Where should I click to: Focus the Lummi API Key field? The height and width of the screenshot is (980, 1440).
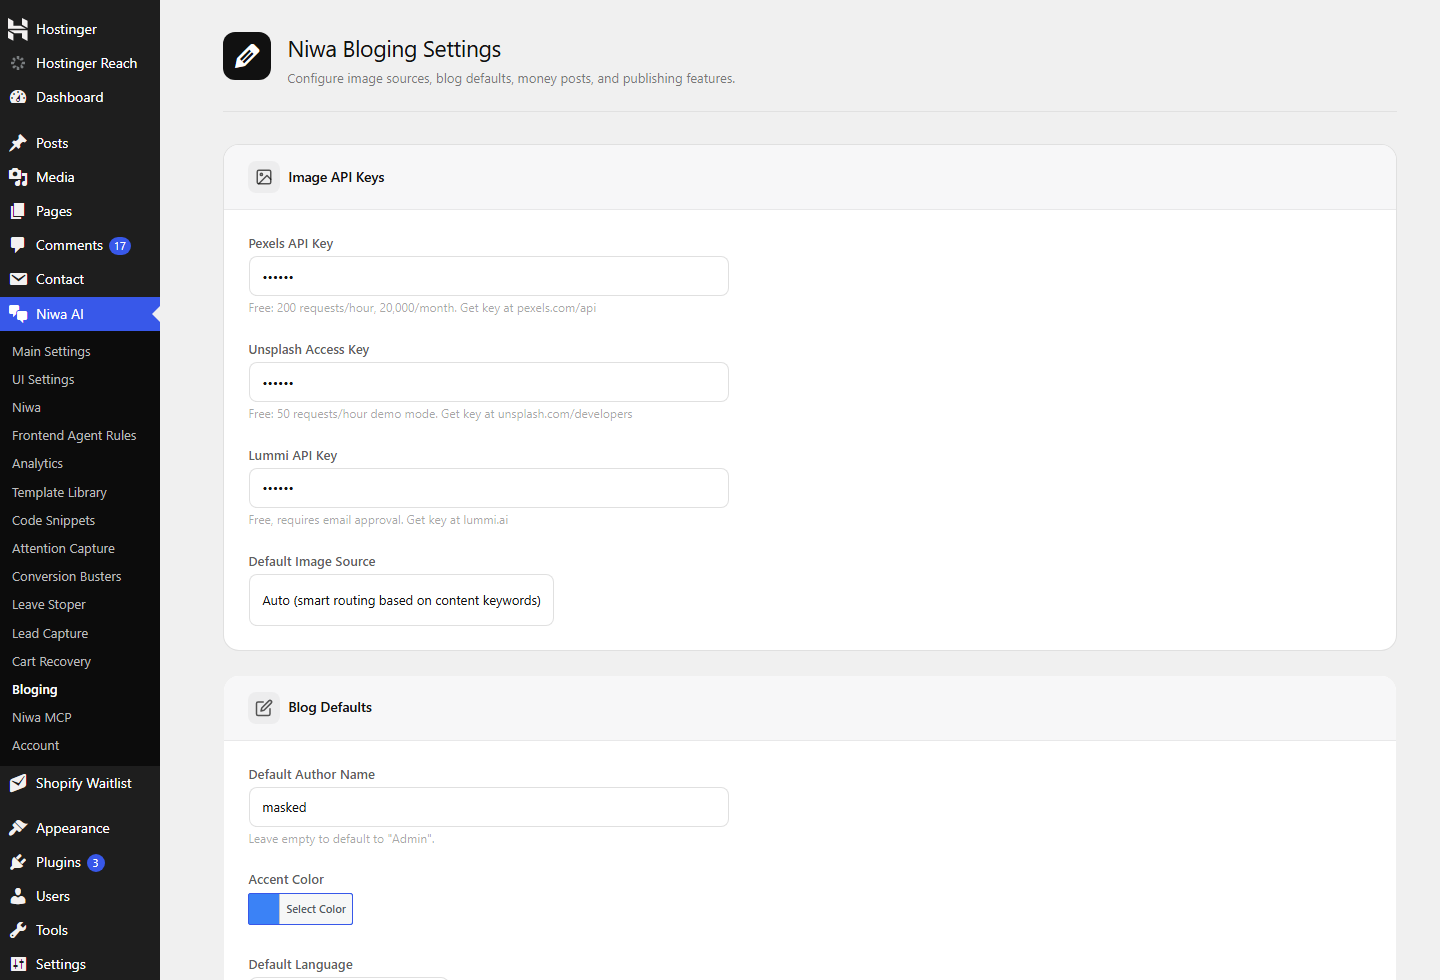[488, 488]
